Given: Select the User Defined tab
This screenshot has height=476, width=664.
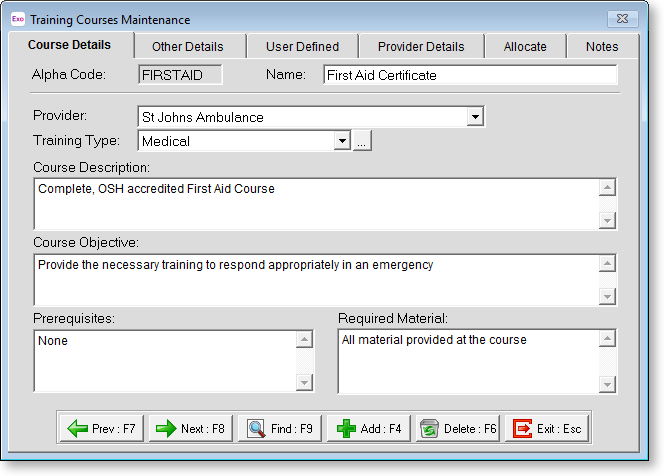Looking at the screenshot, I should (302, 47).
